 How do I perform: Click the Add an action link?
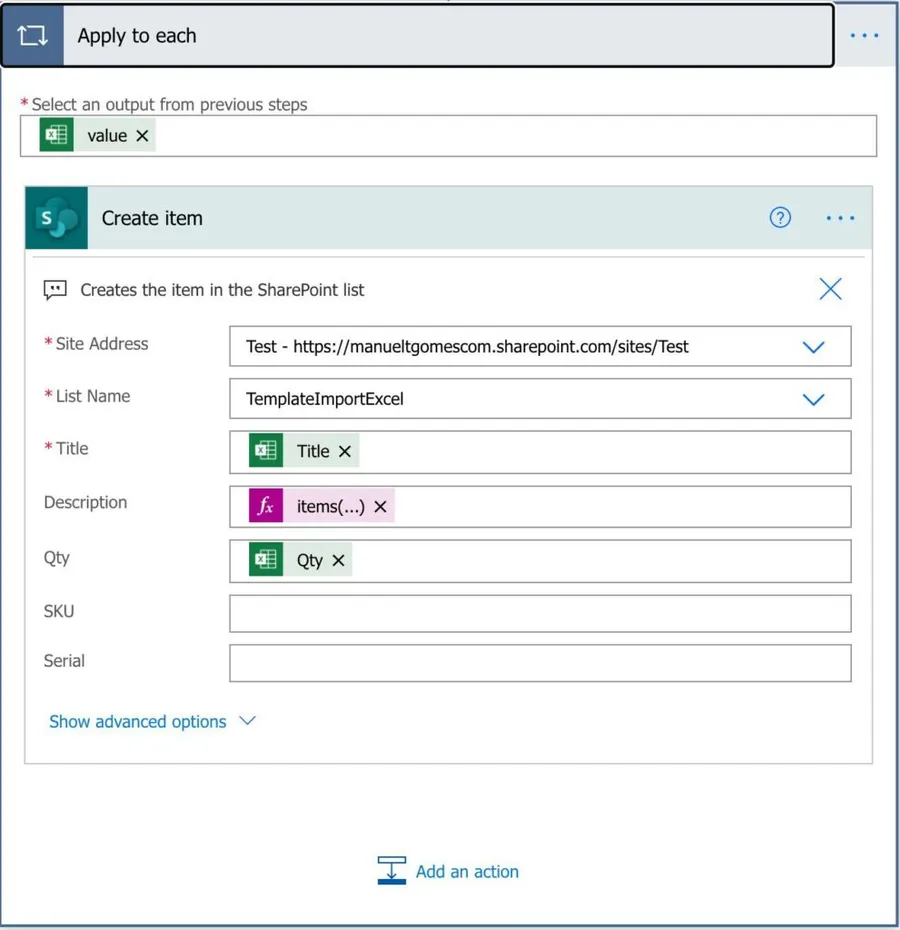click(x=467, y=871)
